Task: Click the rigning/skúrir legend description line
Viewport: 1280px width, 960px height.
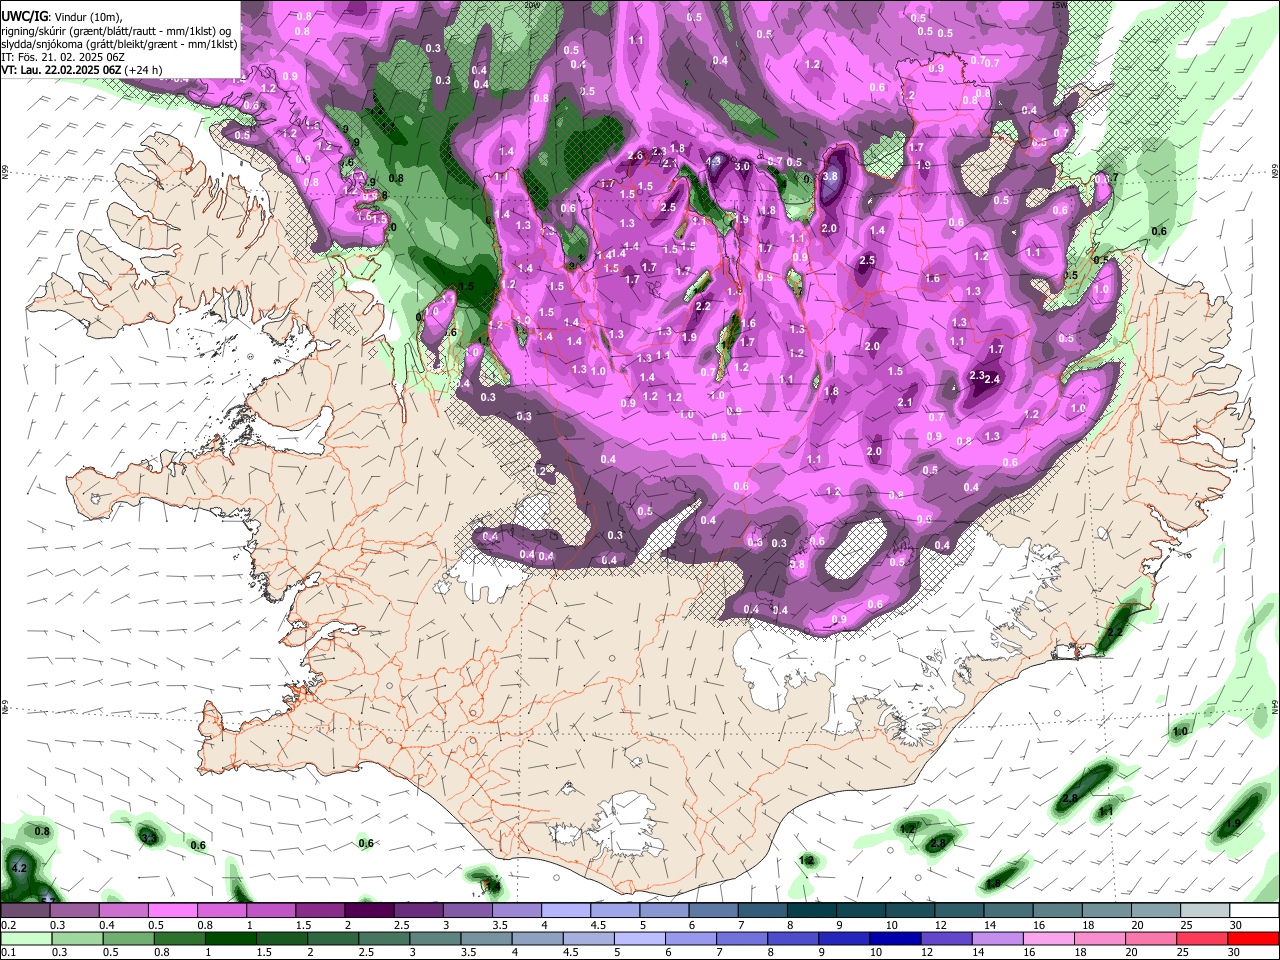Action: (x=118, y=31)
